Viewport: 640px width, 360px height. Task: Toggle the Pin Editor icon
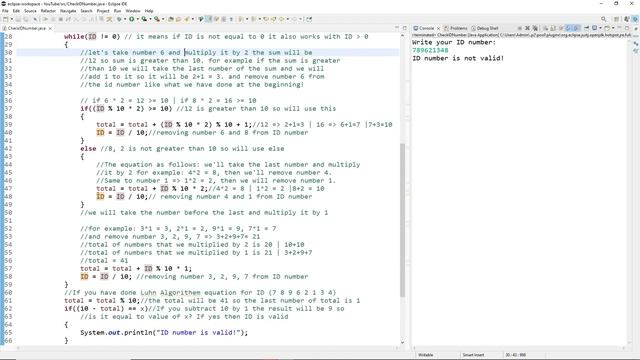[x=309, y=19]
